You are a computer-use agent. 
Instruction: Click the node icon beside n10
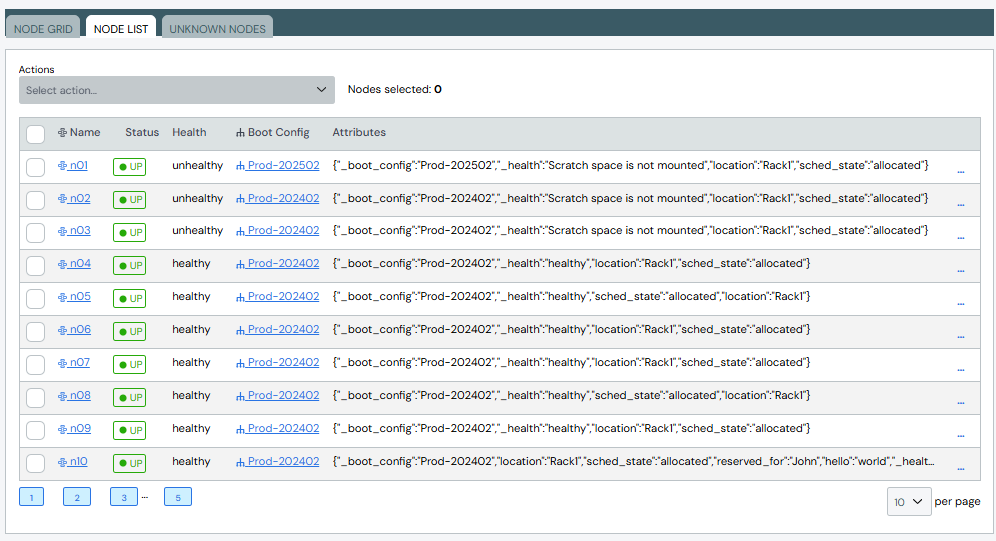[62, 462]
